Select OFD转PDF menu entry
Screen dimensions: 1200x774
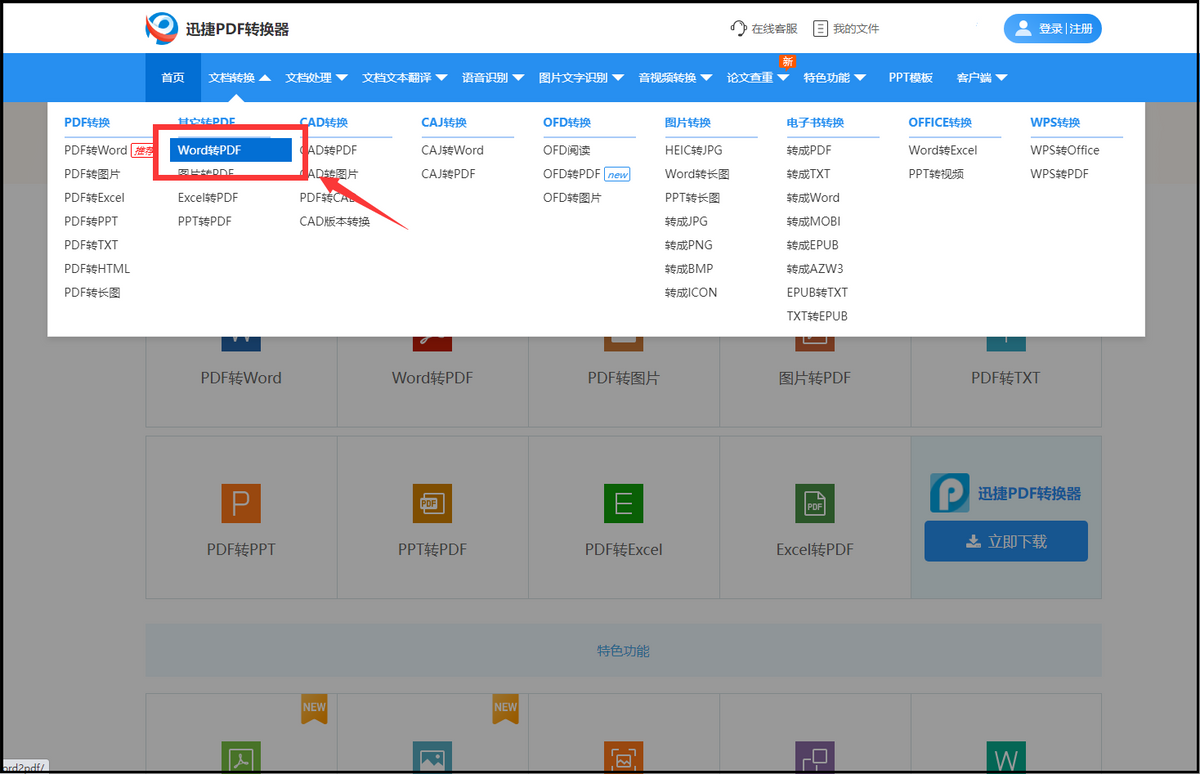tap(572, 174)
